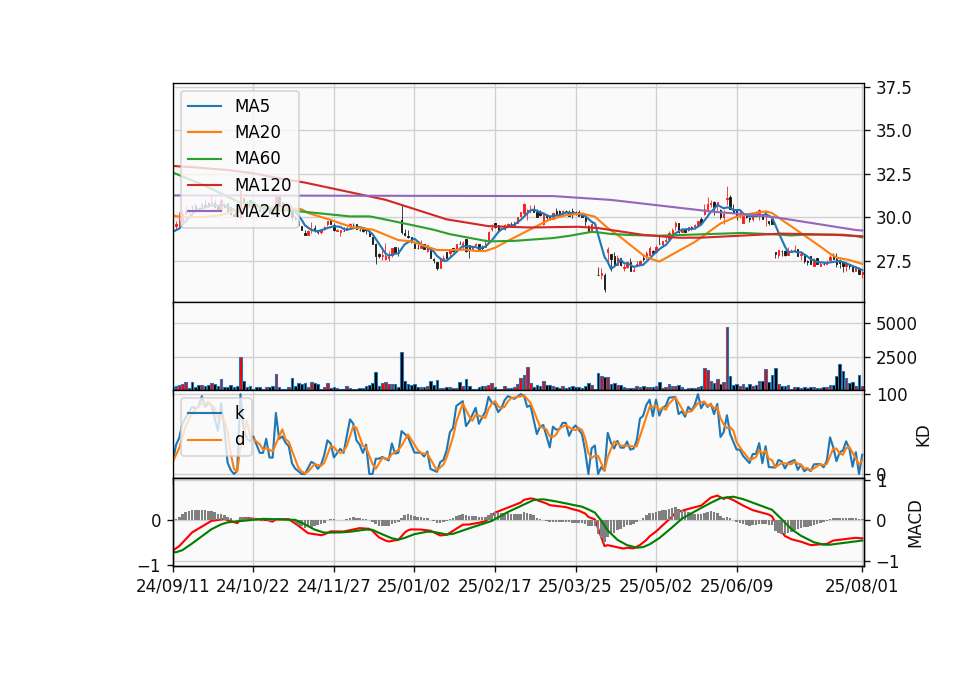Click the orange MA20 legend line swatch
The image size is (960, 690).
pos(204,132)
